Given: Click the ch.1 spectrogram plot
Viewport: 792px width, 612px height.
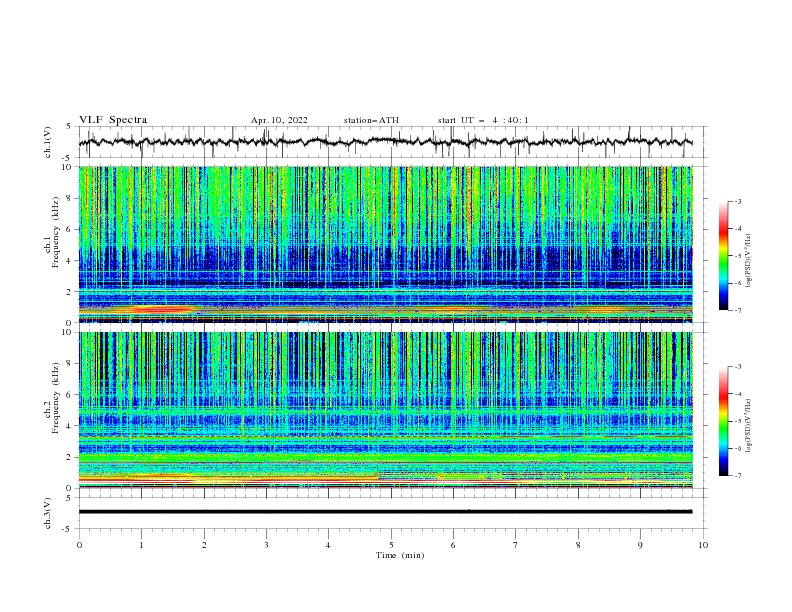Looking at the screenshot, I should [385, 244].
